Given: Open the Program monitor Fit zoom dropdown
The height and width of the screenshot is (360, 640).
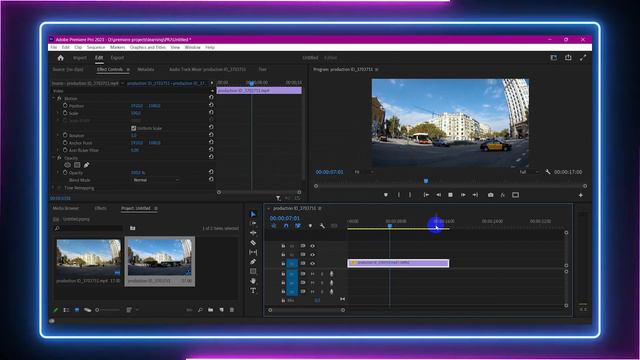Looking at the screenshot, I should pos(363,172).
